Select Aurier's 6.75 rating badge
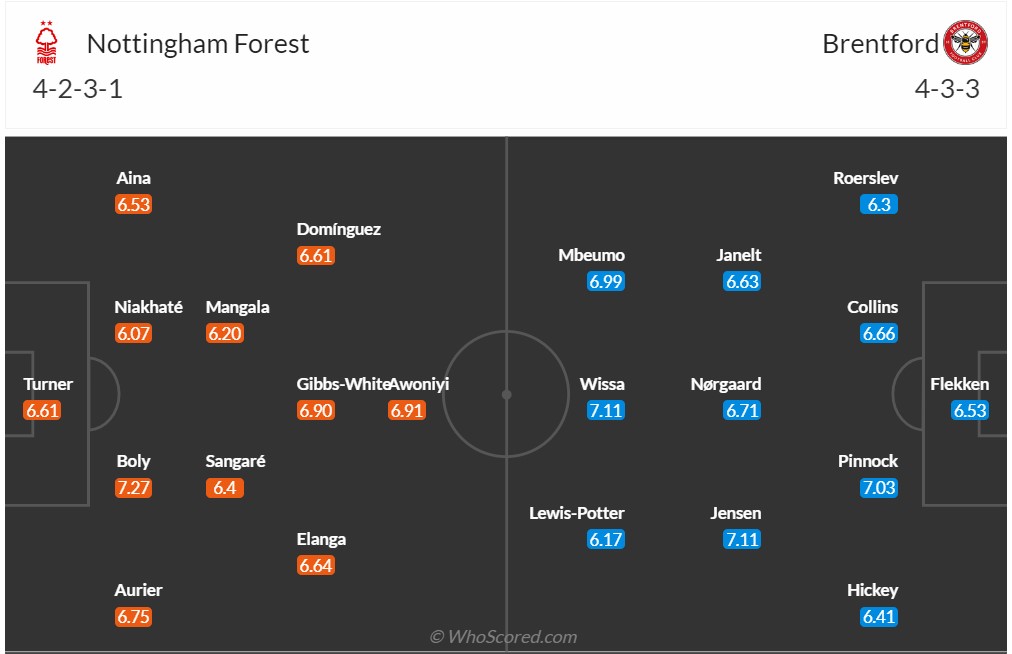This screenshot has width=1012, height=654. coord(133,617)
